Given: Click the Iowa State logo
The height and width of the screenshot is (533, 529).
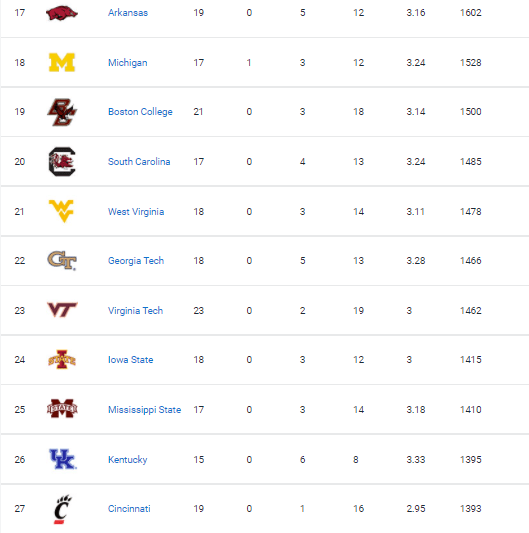Looking at the screenshot, I should (62, 360).
